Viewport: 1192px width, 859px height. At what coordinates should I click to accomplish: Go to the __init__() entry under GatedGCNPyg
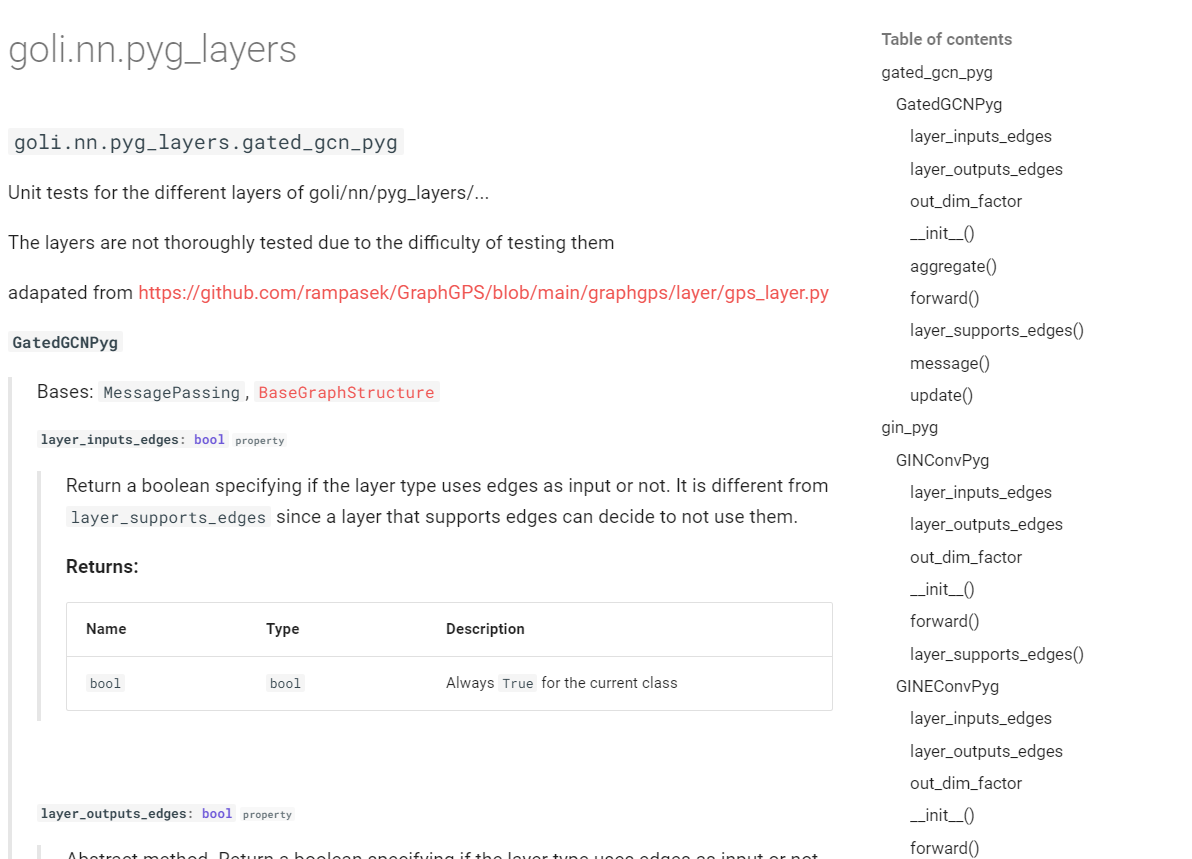pos(941,233)
